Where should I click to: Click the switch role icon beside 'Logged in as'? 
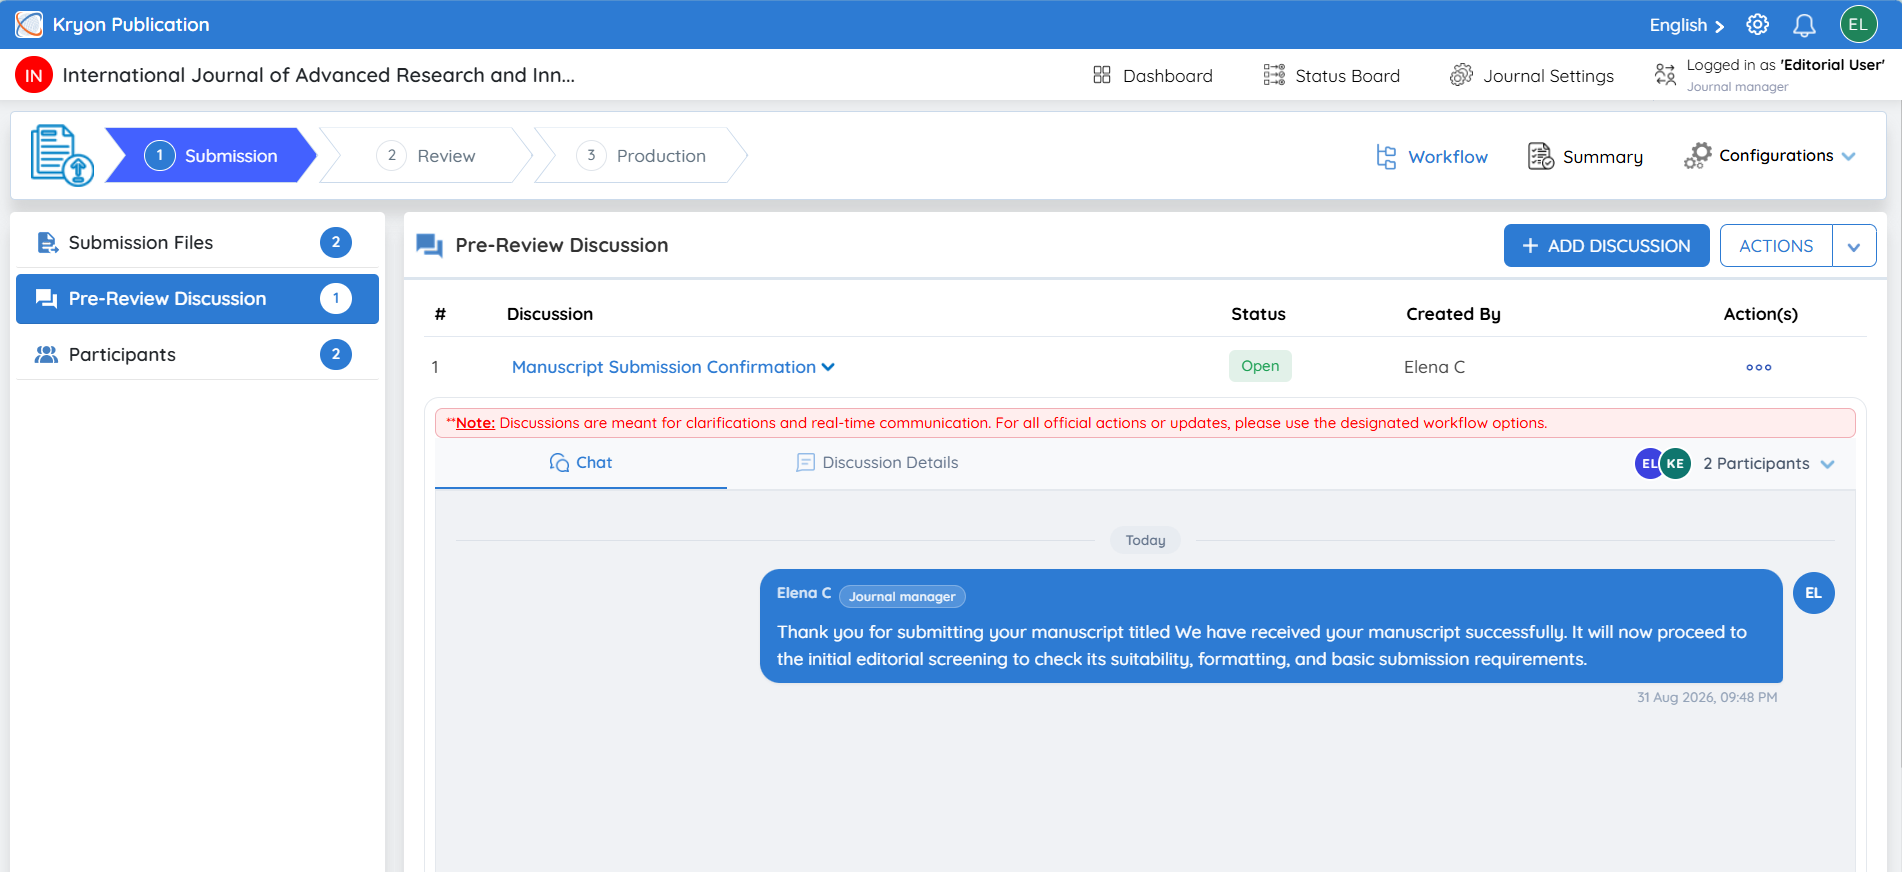(x=1665, y=75)
